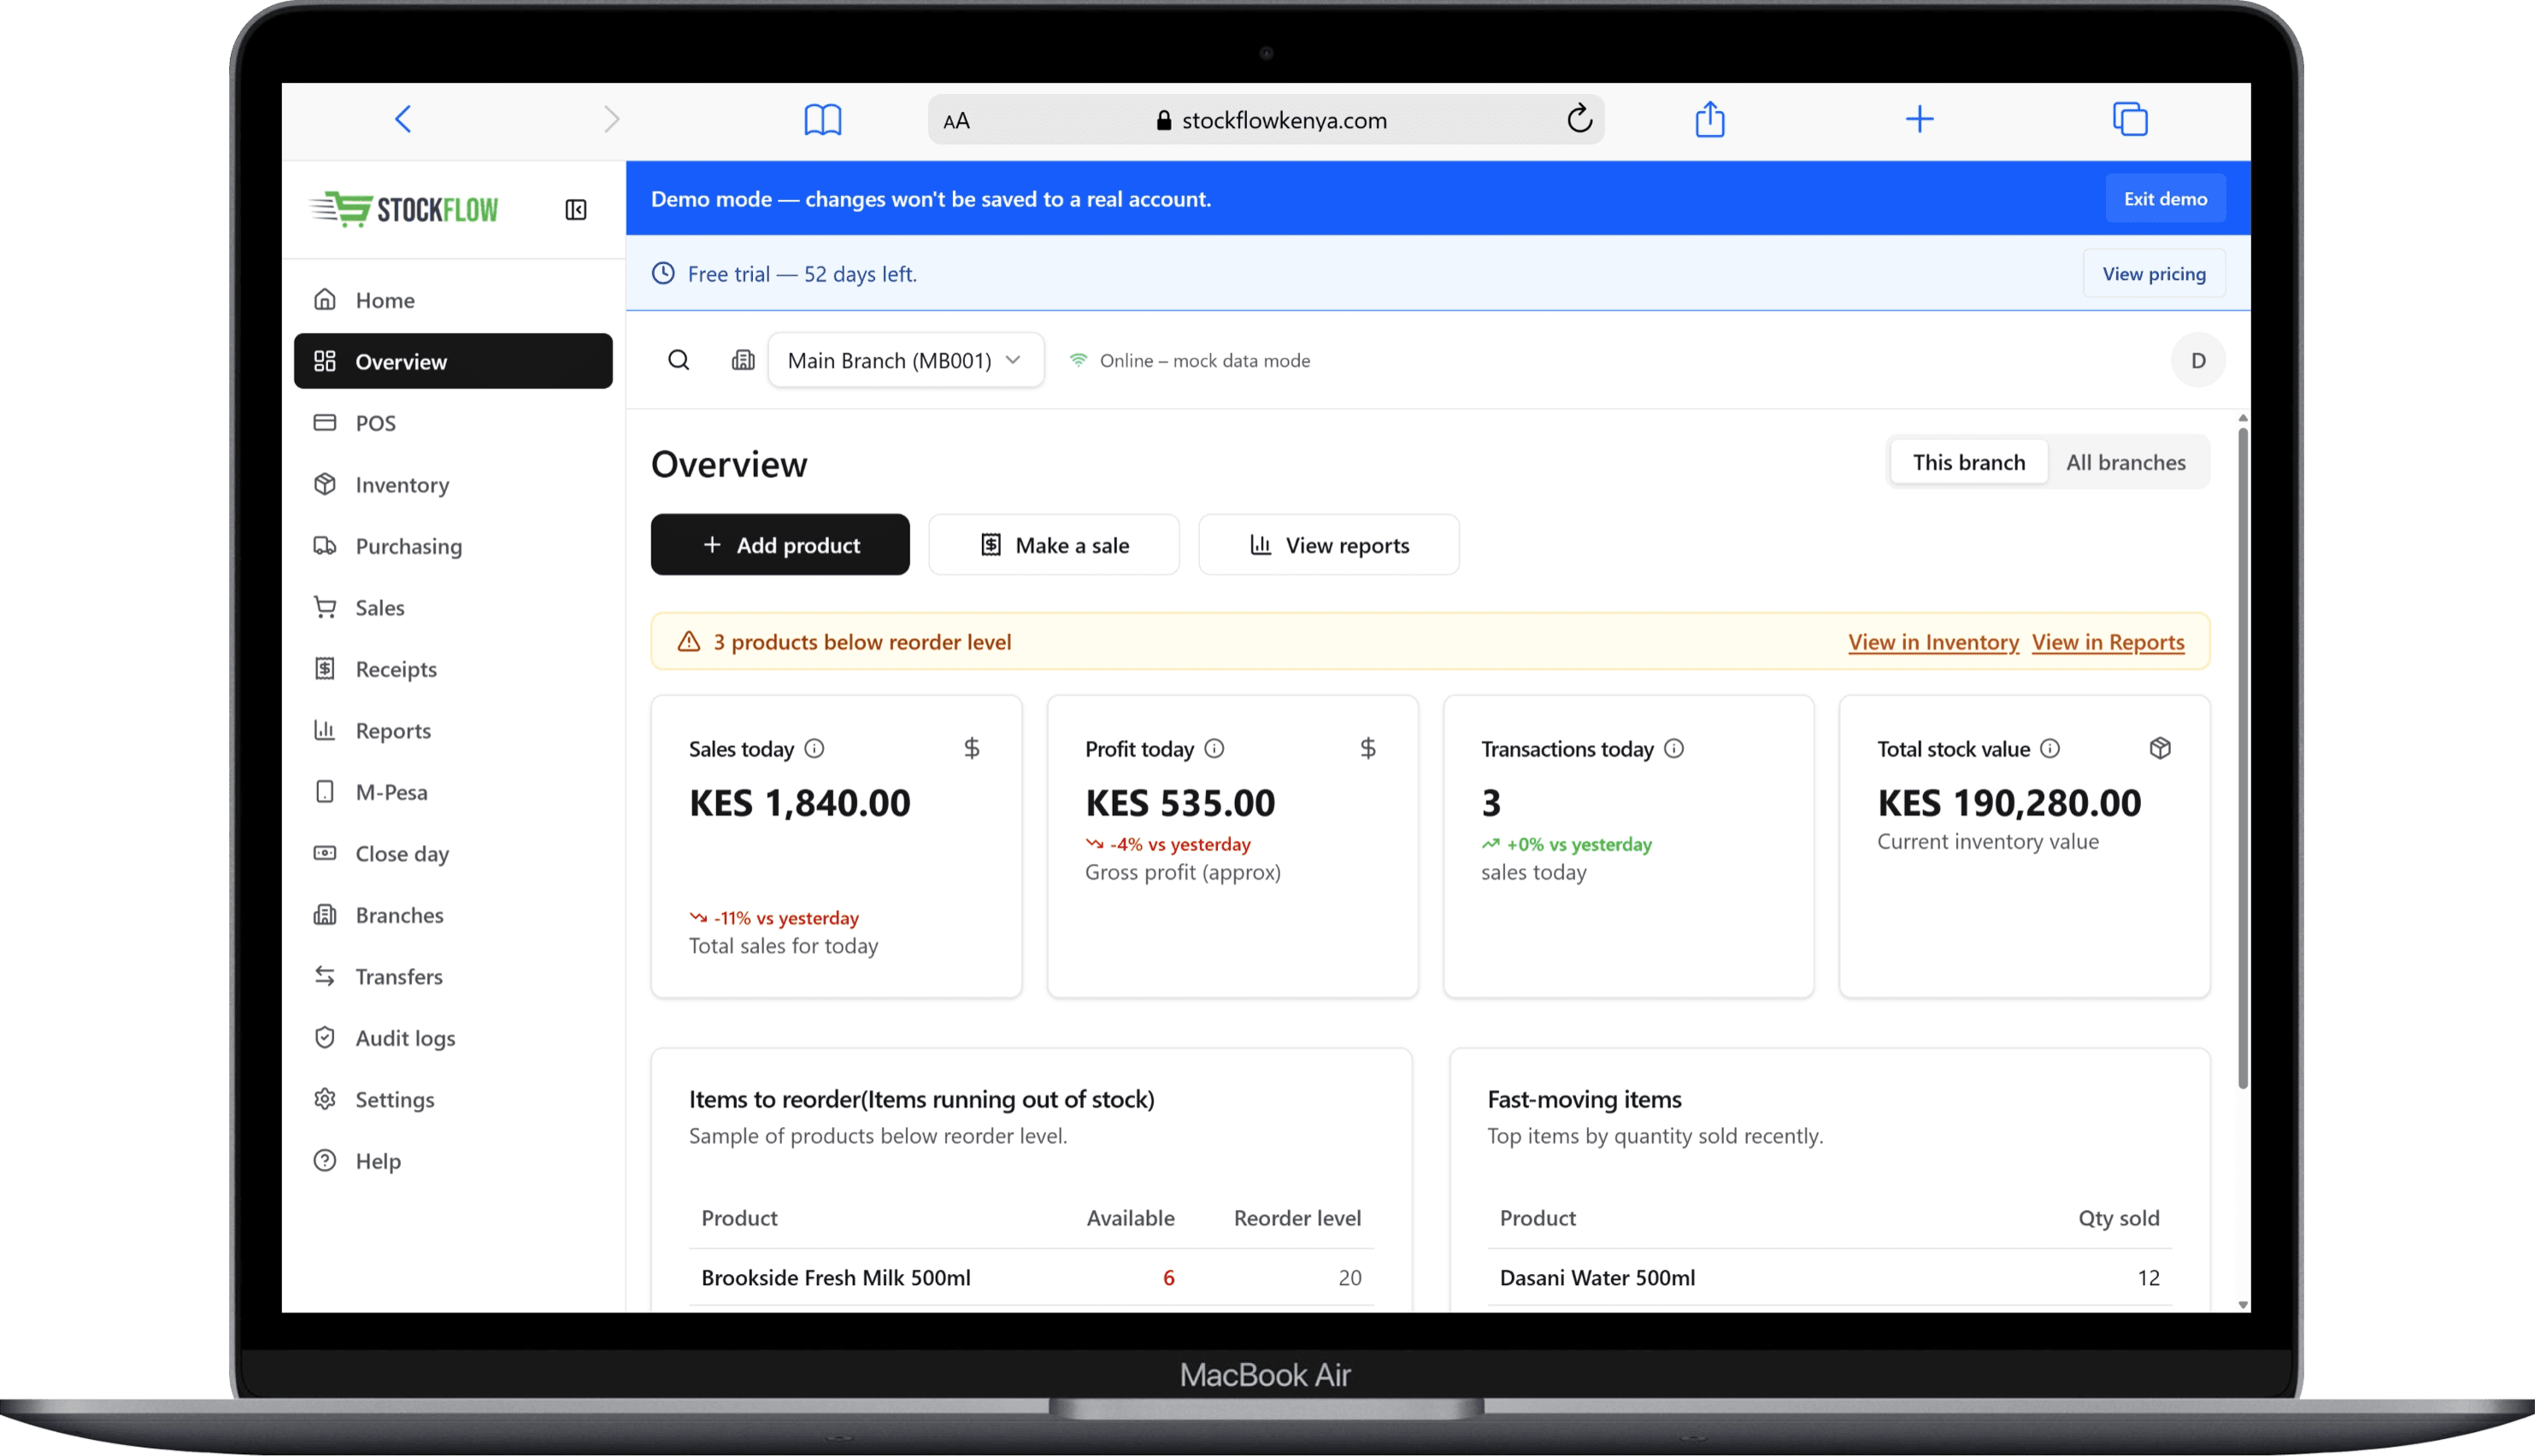Open the Main Branch (MB001) dropdown
2535x1456 pixels.
(x=904, y=360)
